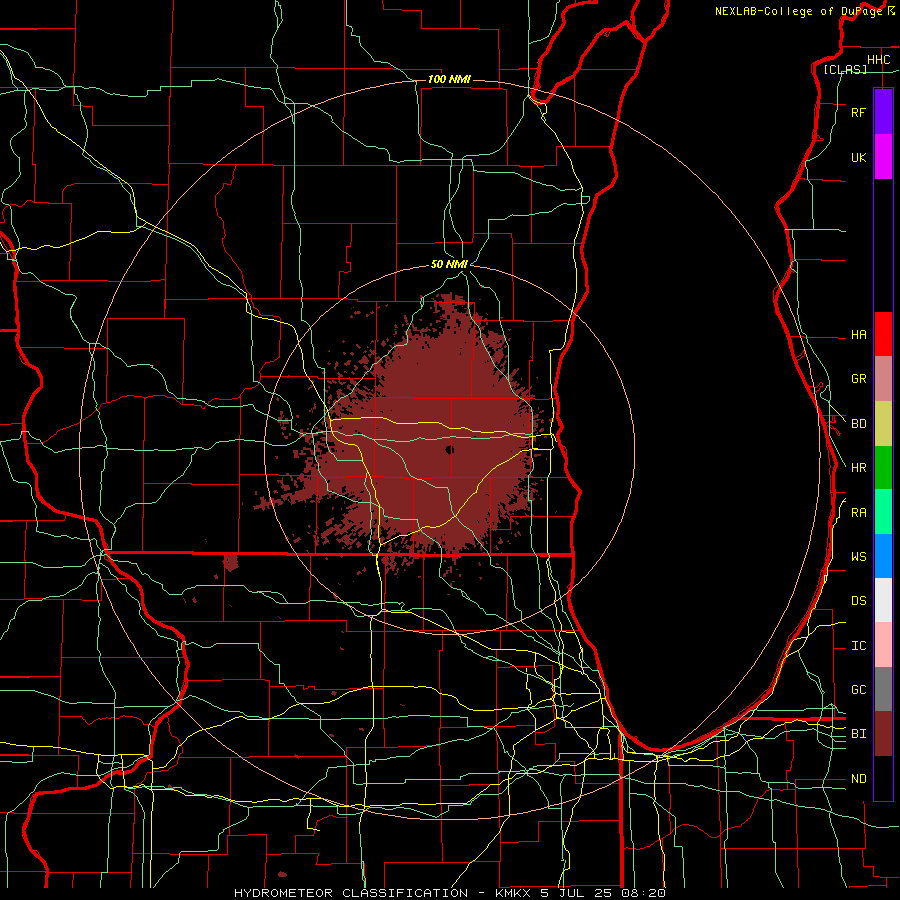Click the RF legend label
Screen dimensions: 900x900
858,112
